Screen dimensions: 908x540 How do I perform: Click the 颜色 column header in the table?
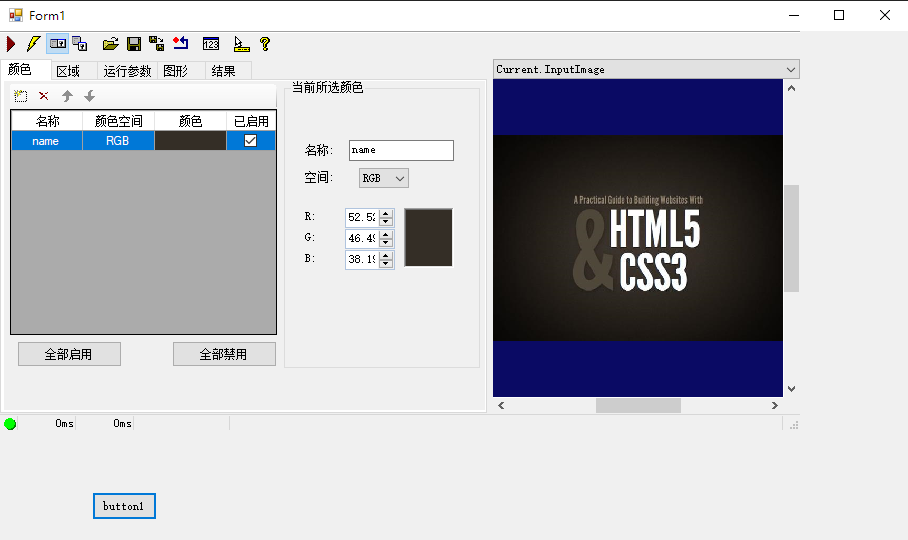190,121
